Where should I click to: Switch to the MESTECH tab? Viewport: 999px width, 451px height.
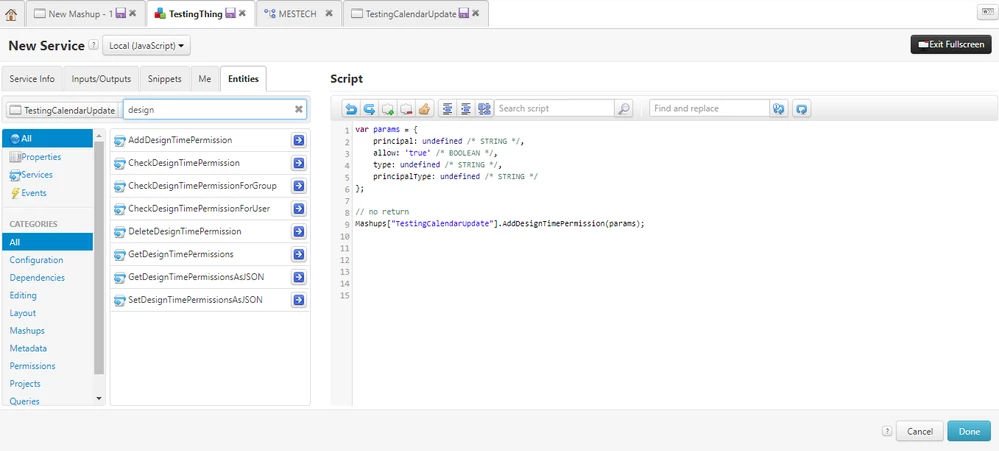coord(298,13)
